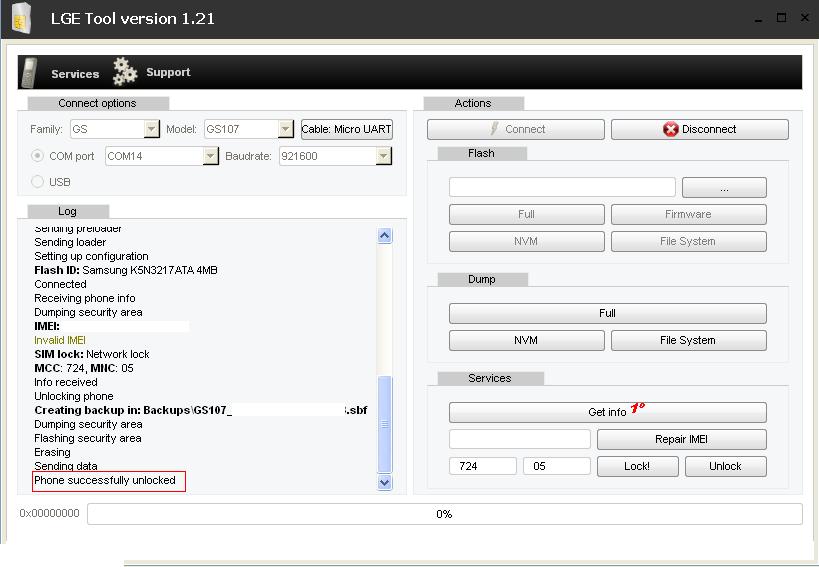Screen dimensions: 819x567
Task: Click the MCC field containing 724
Action: (484, 466)
